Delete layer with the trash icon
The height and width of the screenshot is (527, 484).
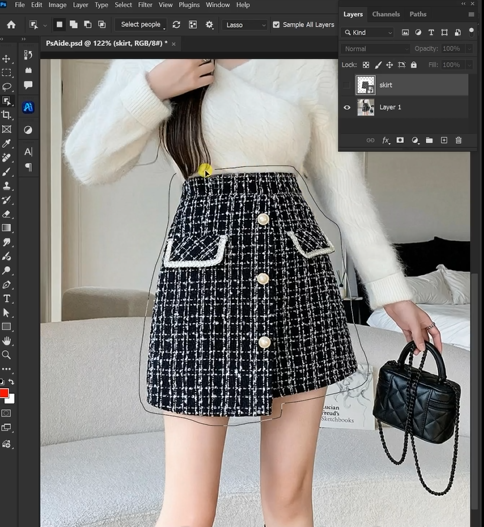point(458,140)
